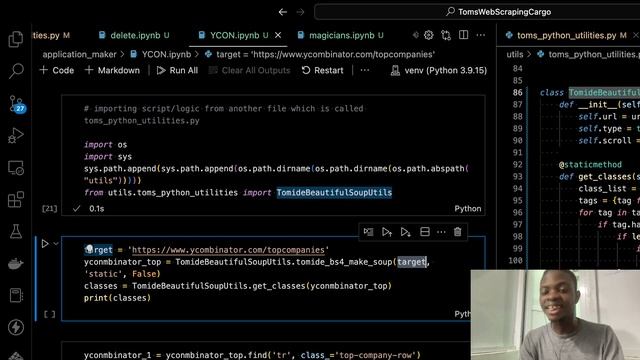Open changes compare icon in editor toolbar
This screenshot has width=640, height=360.
point(446,36)
